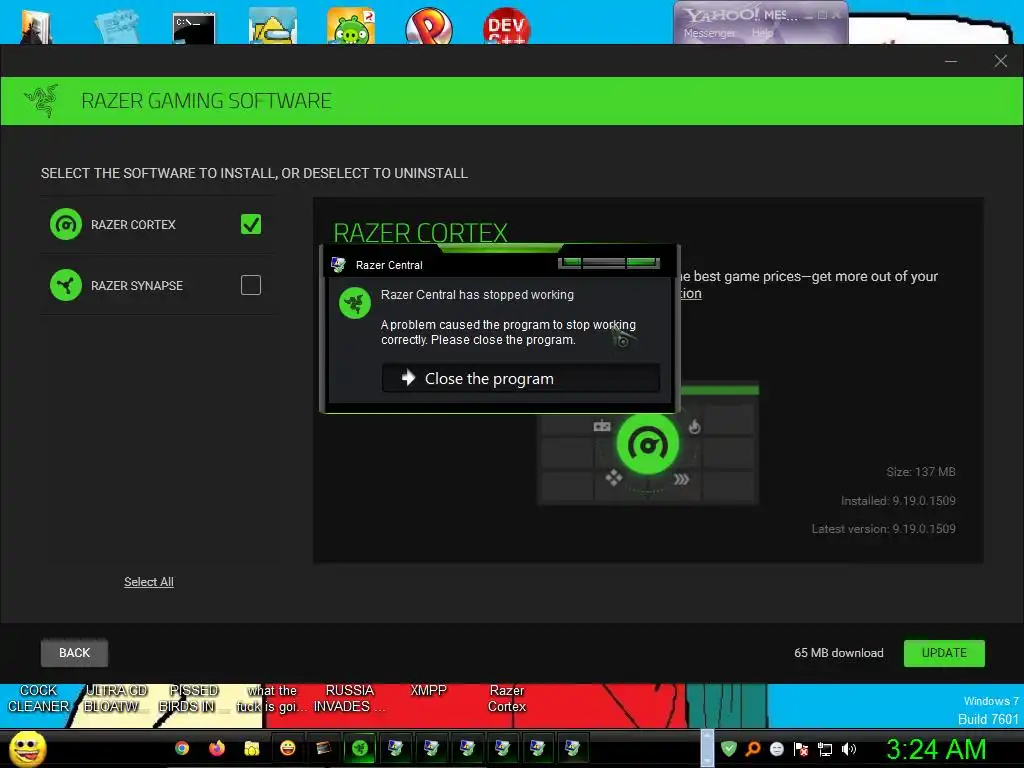Open the Yahoo Messenger smiley taskbar icon

click(287, 748)
